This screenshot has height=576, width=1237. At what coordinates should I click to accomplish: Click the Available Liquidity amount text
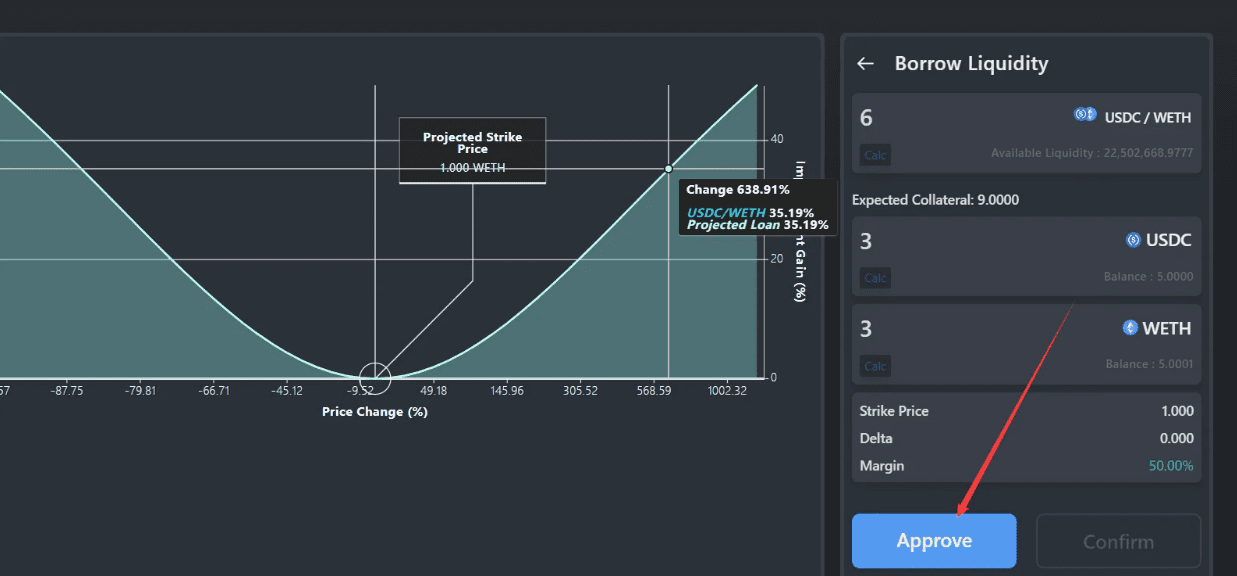click(1091, 153)
